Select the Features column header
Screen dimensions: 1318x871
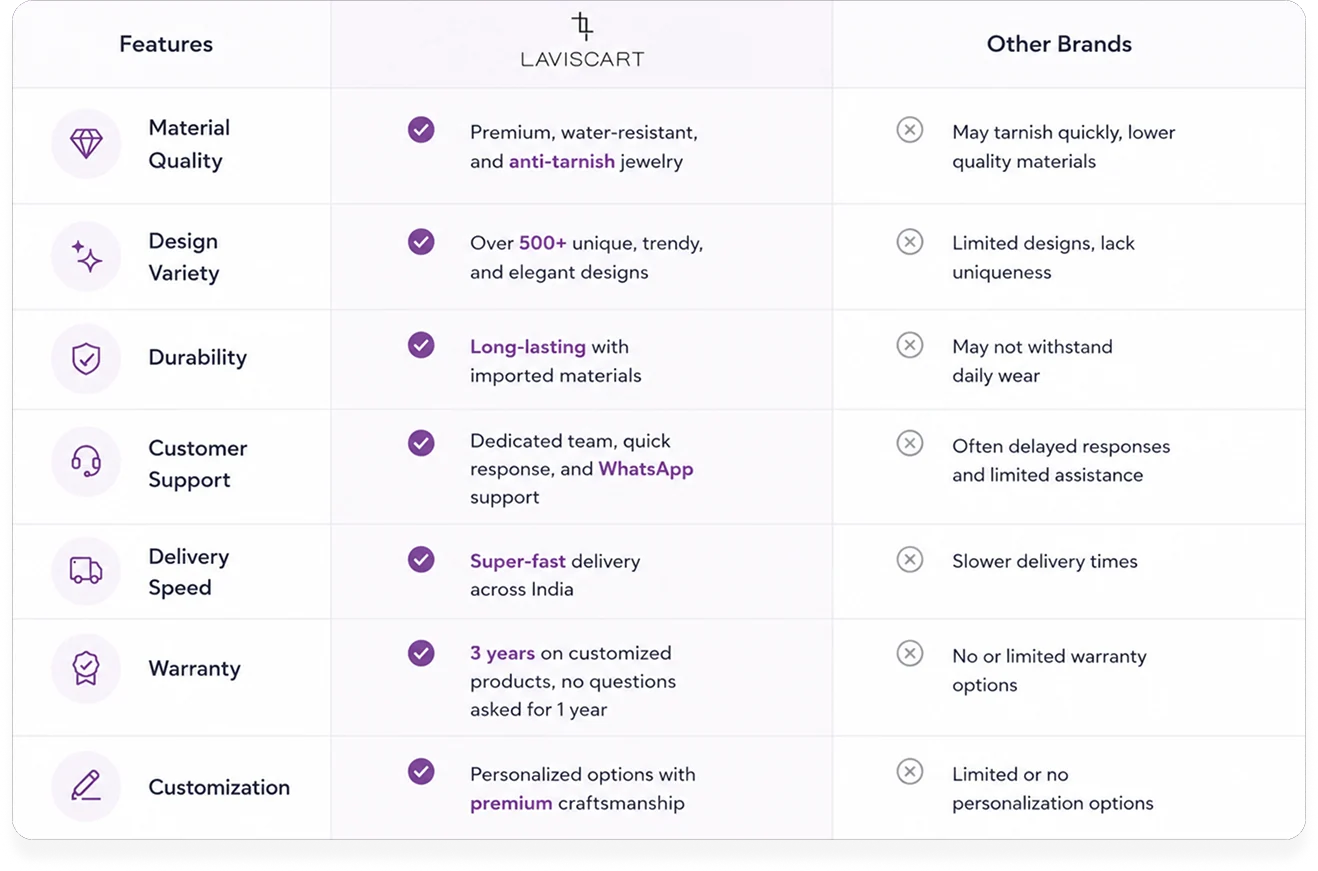coord(166,44)
